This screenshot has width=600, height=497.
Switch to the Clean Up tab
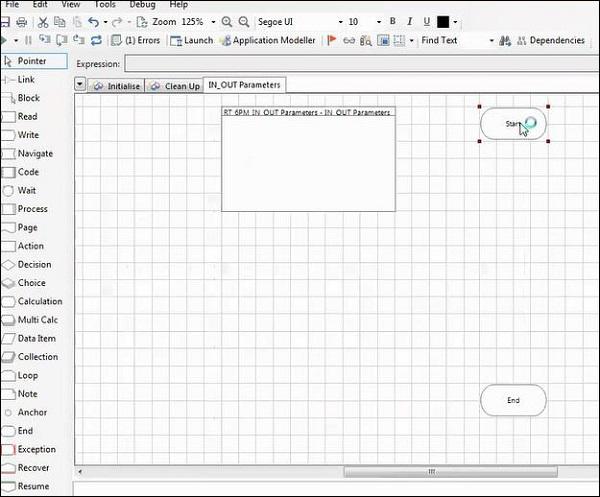coord(174,86)
